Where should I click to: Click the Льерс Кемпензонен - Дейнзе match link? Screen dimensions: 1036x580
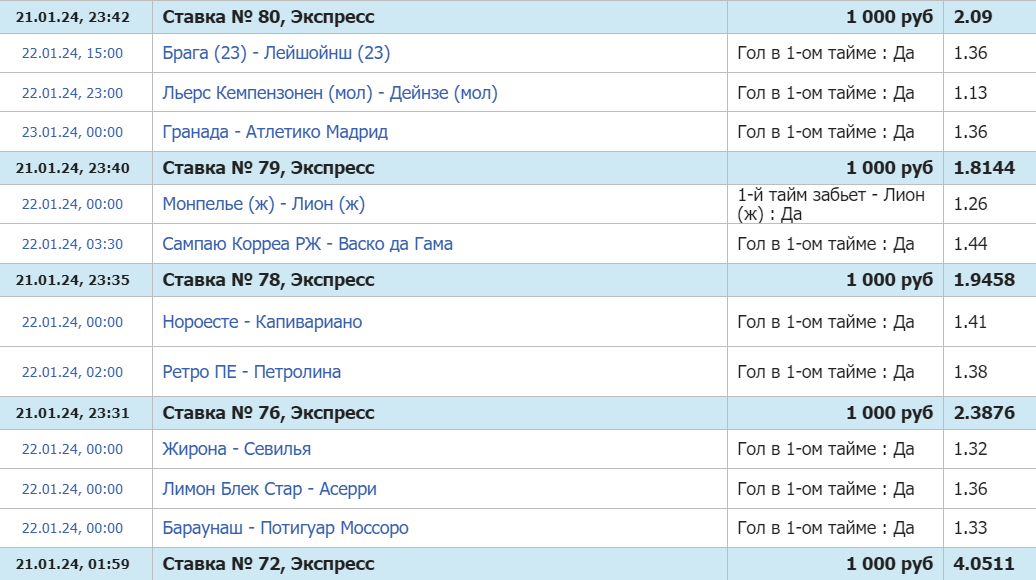(x=330, y=93)
